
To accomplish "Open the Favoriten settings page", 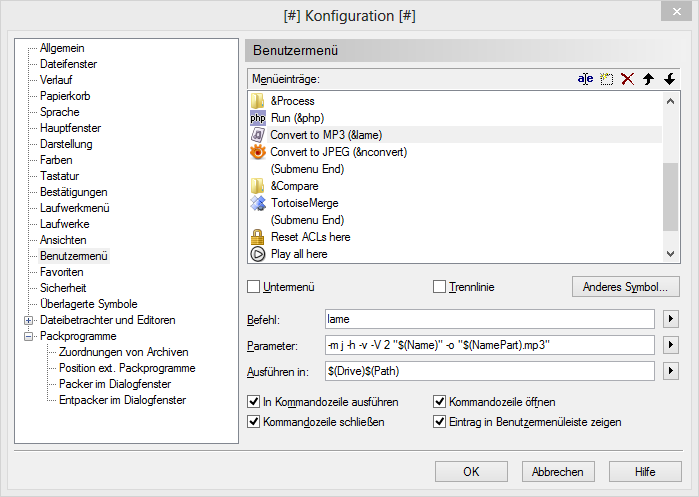I will (x=62, y=272).
